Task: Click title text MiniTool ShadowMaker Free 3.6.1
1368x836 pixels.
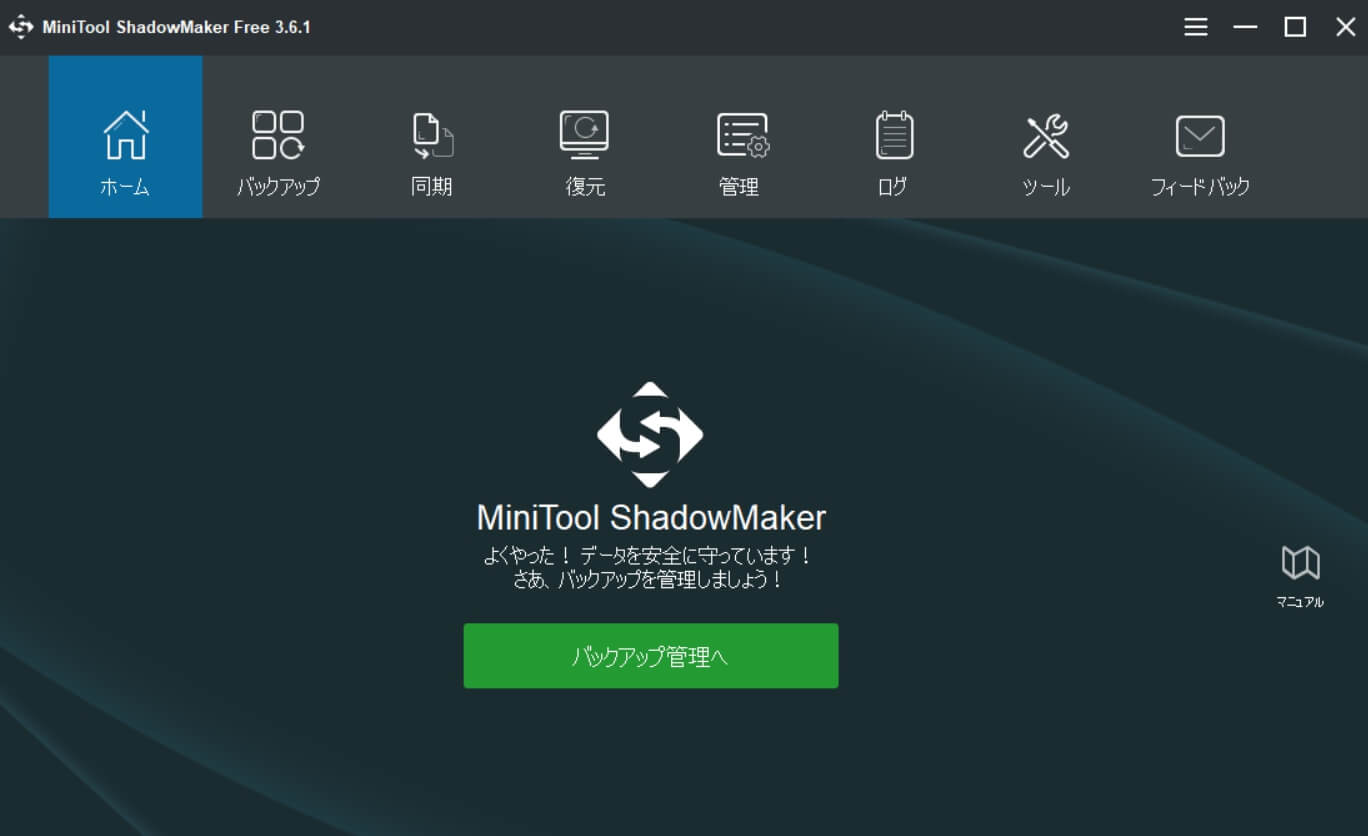Action: 176,27
